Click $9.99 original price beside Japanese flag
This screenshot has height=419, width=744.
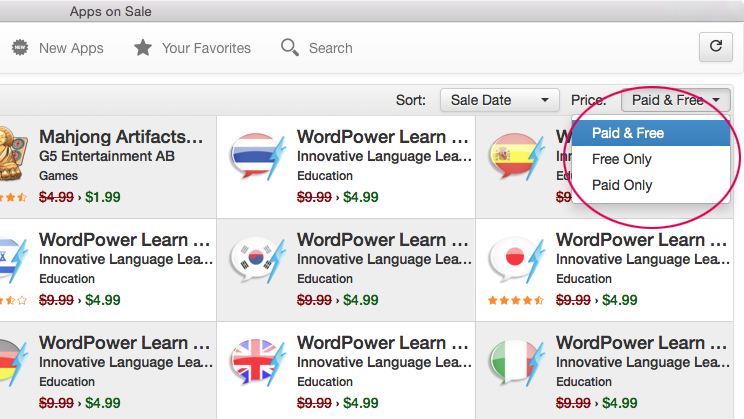573,300
